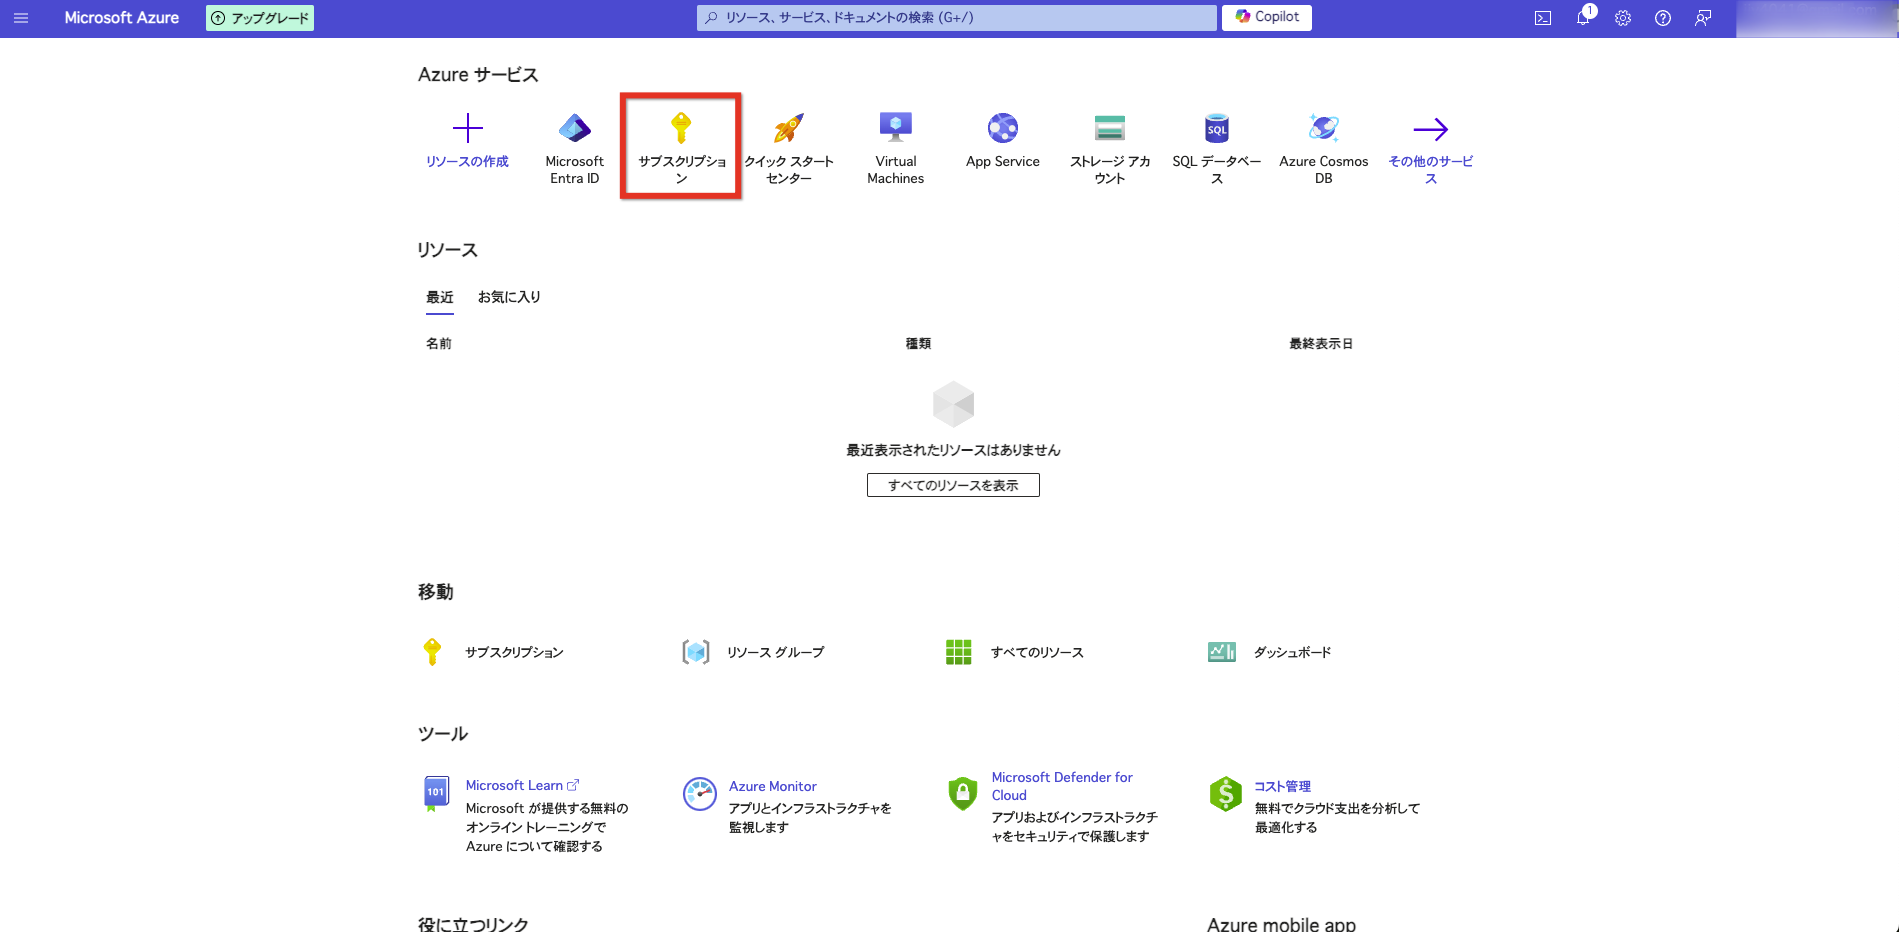Image resolution: width=1899 pixels, height=932 pixels.
Task: Click その他のサービス arrow
Action: coord(1431,129)
